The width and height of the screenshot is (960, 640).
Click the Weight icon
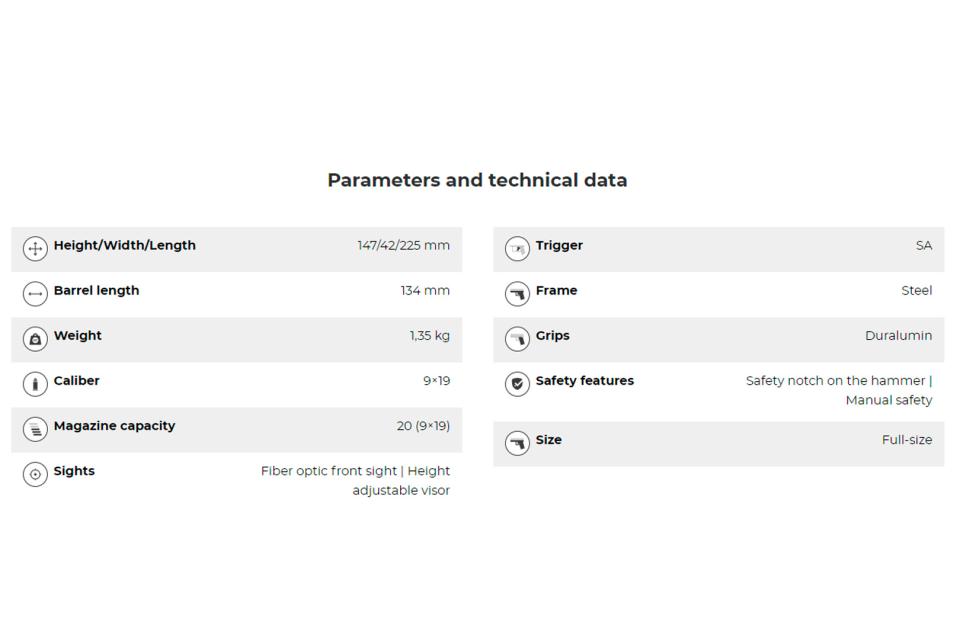point(35,339)
